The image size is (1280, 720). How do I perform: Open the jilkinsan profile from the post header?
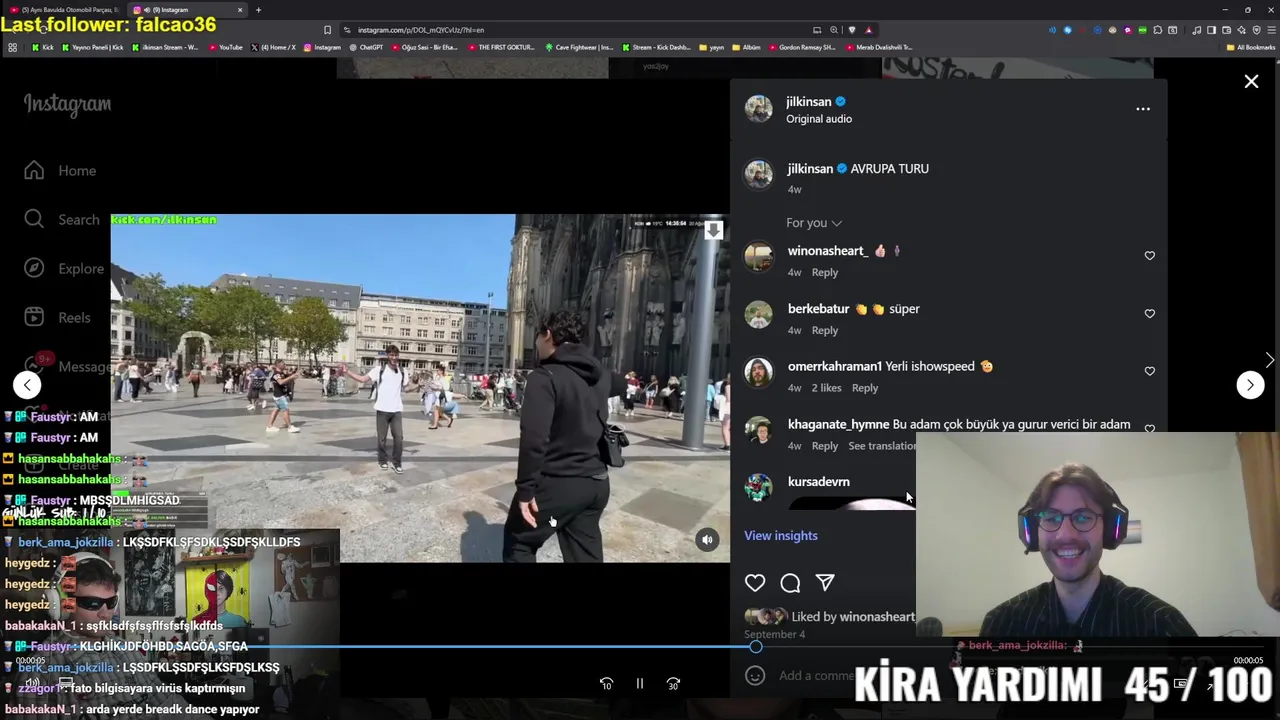809,102
